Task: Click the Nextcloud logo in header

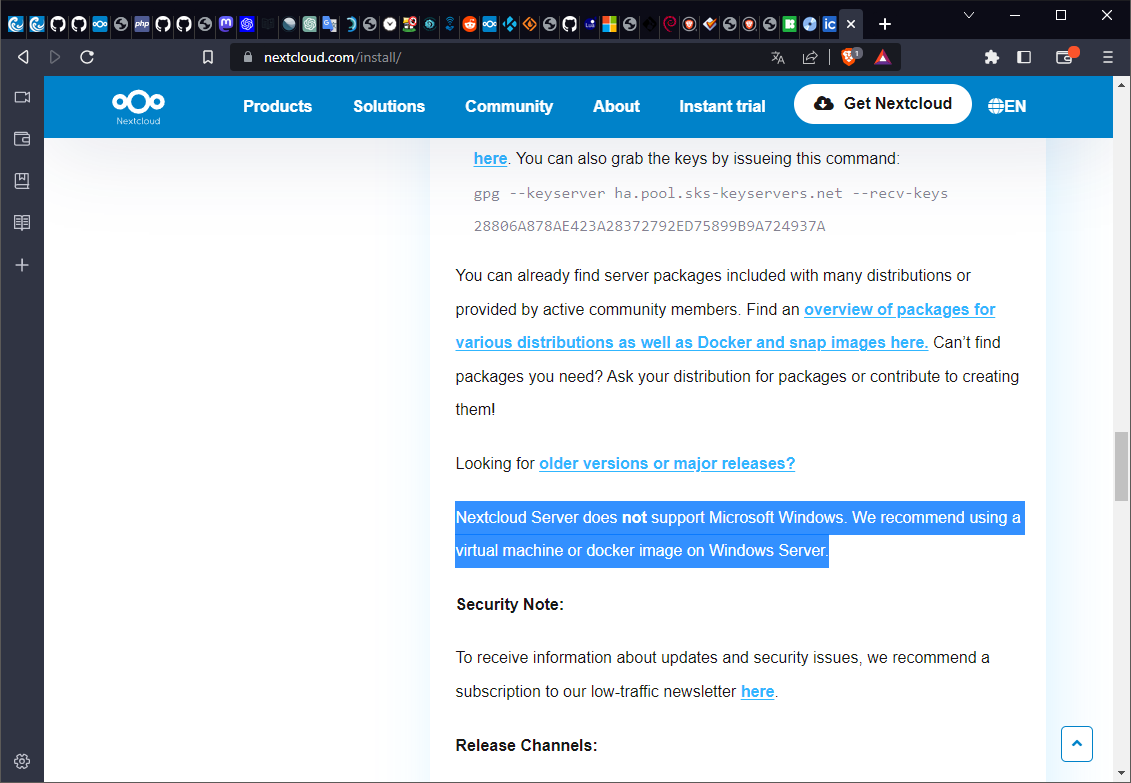Action: click(137, 106)
